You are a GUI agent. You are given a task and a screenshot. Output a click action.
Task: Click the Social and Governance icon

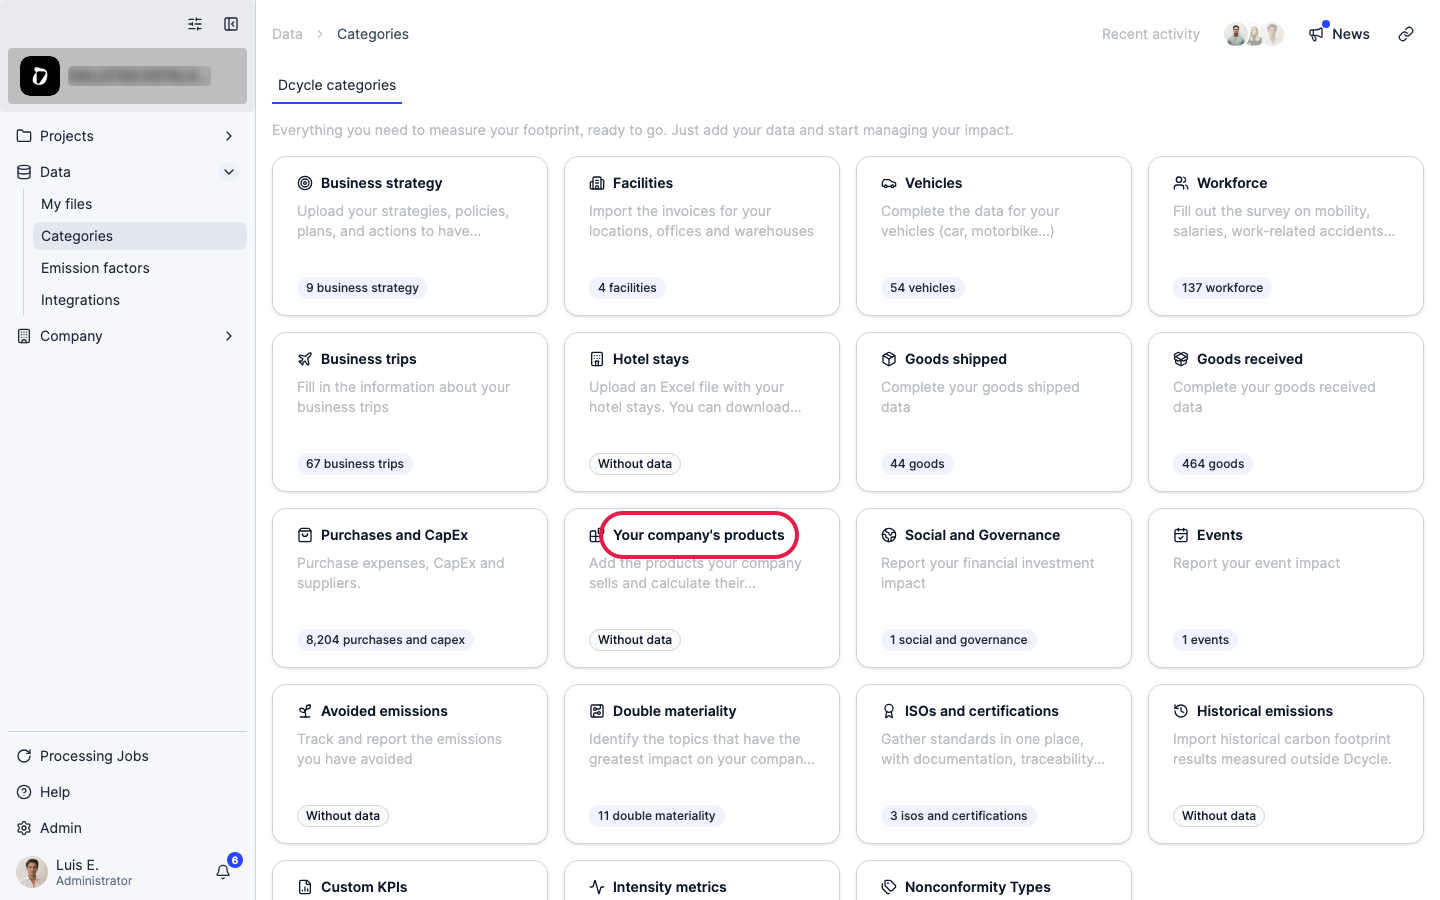[x=889, y=535]
